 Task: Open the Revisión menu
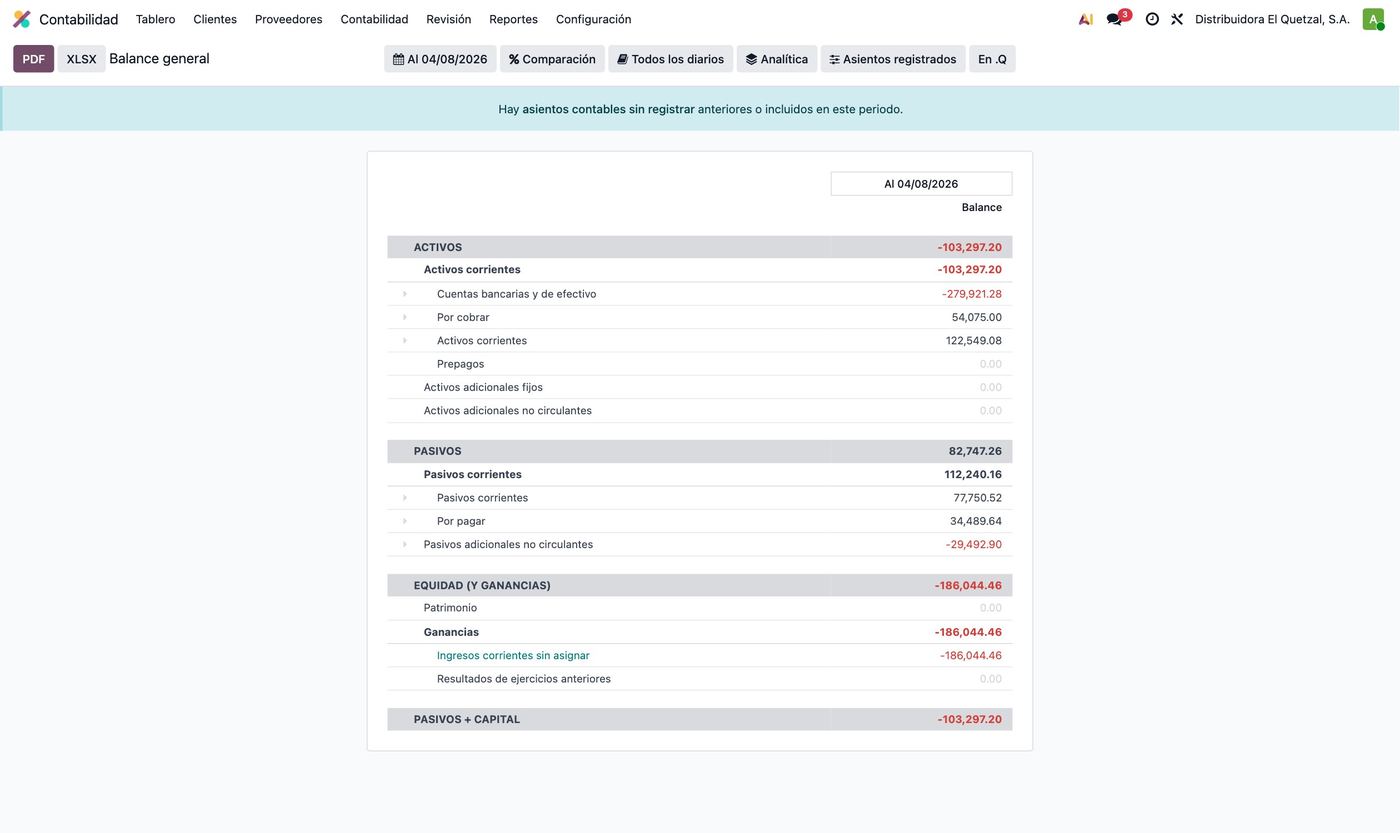pyautogui.click(x=448, y=19)
